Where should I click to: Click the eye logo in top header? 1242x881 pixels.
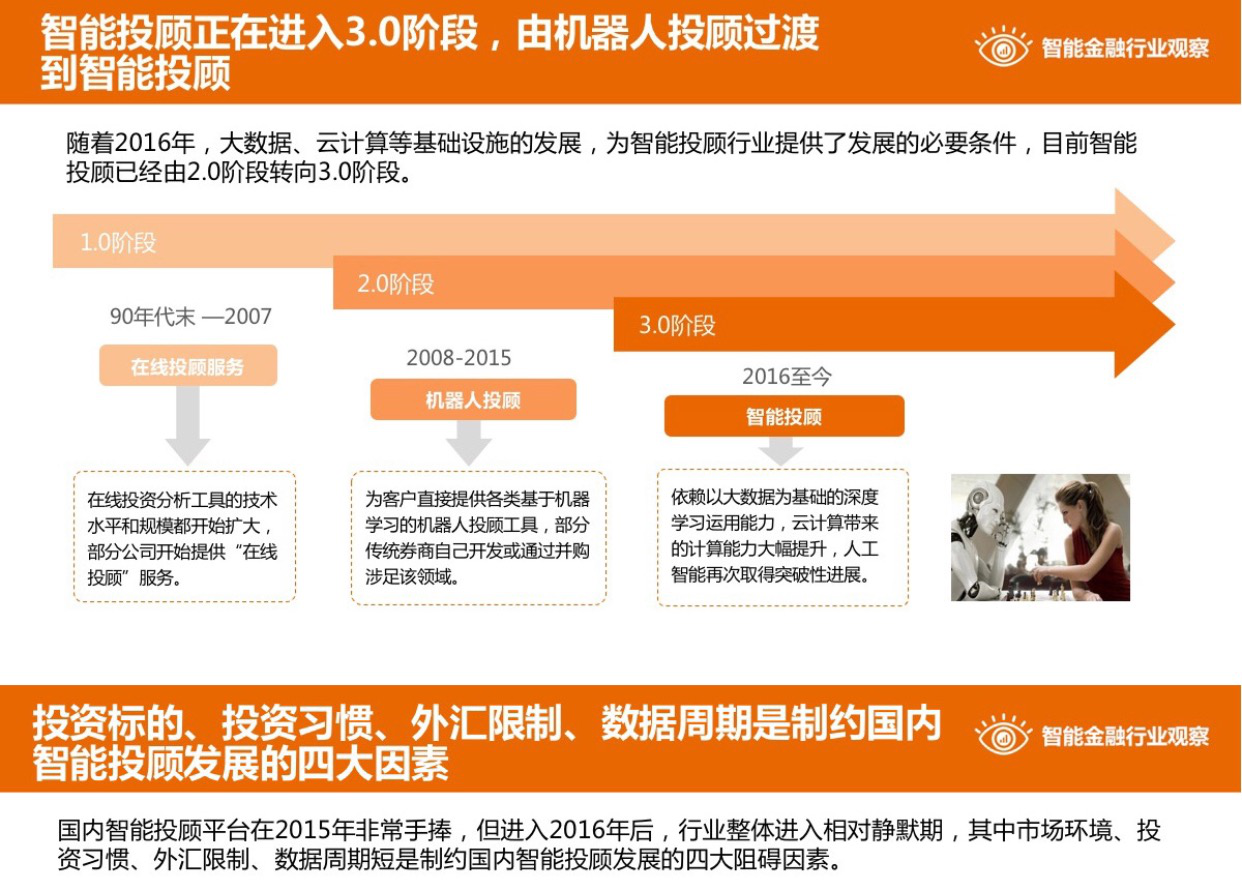(x=1003, y=46)
